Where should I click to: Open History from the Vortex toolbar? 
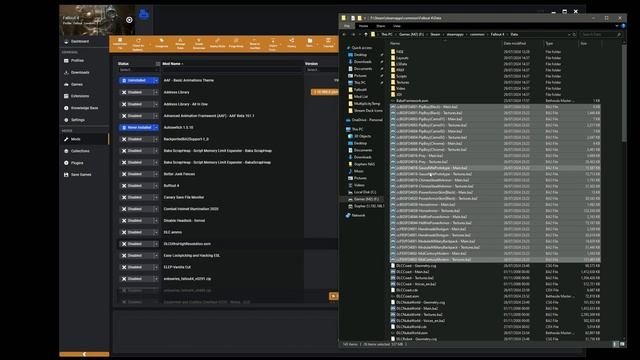291,43
